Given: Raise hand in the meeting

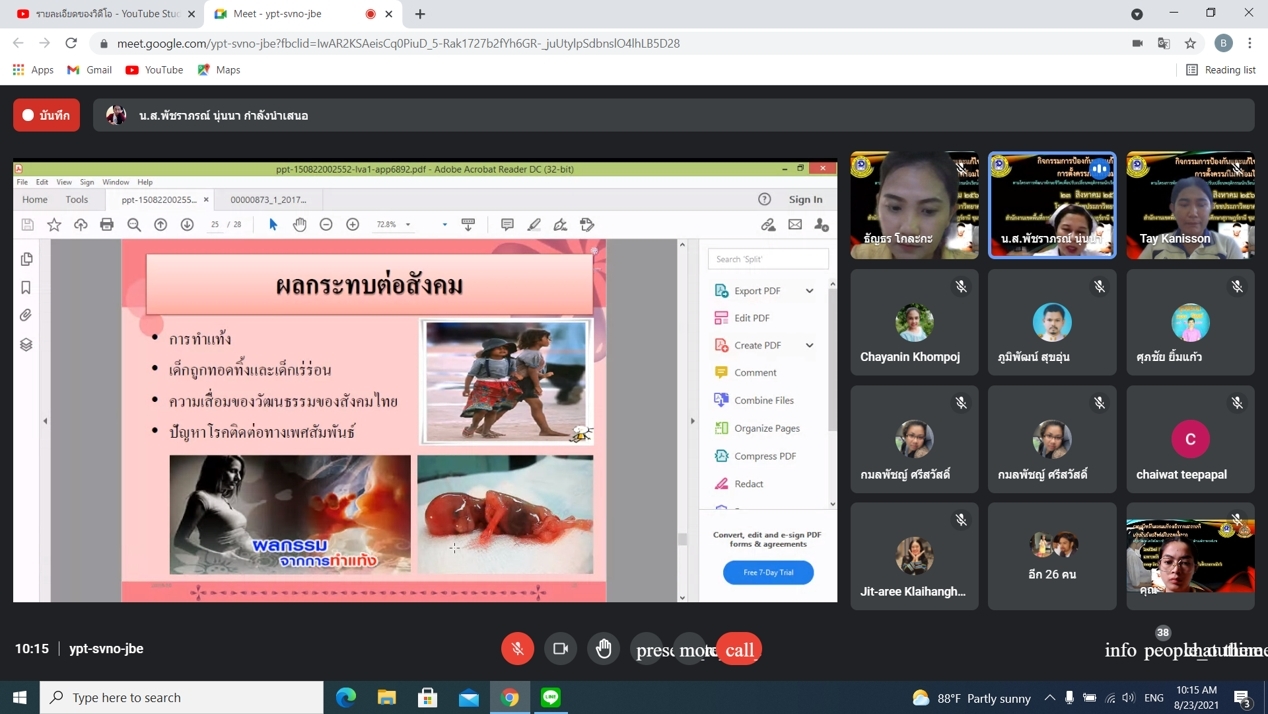Looking at the screenshot, I should point(603,649).
